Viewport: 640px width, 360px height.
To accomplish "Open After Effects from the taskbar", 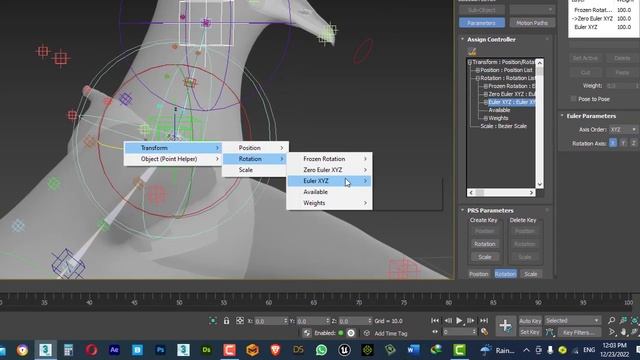I will click(114, 350).
